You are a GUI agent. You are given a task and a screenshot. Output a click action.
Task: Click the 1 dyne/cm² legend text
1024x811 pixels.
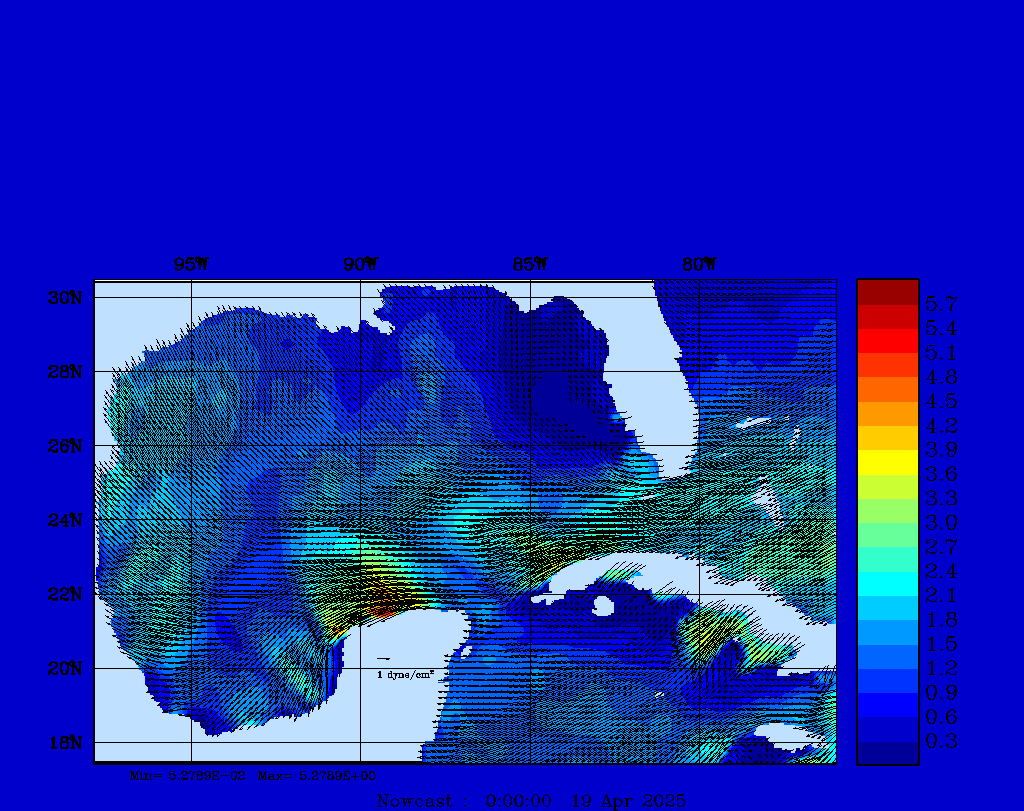point(404,675)
